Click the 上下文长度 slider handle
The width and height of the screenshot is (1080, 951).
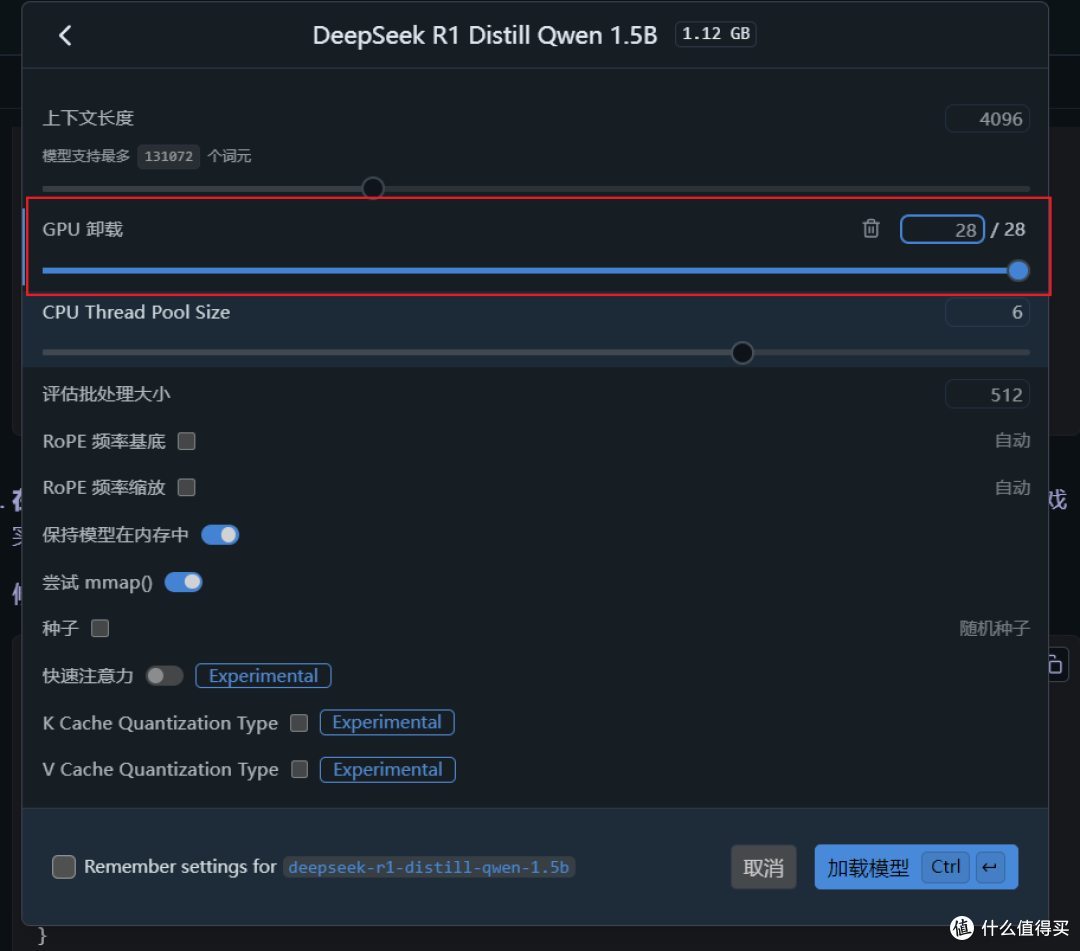(x=373, y=188)
